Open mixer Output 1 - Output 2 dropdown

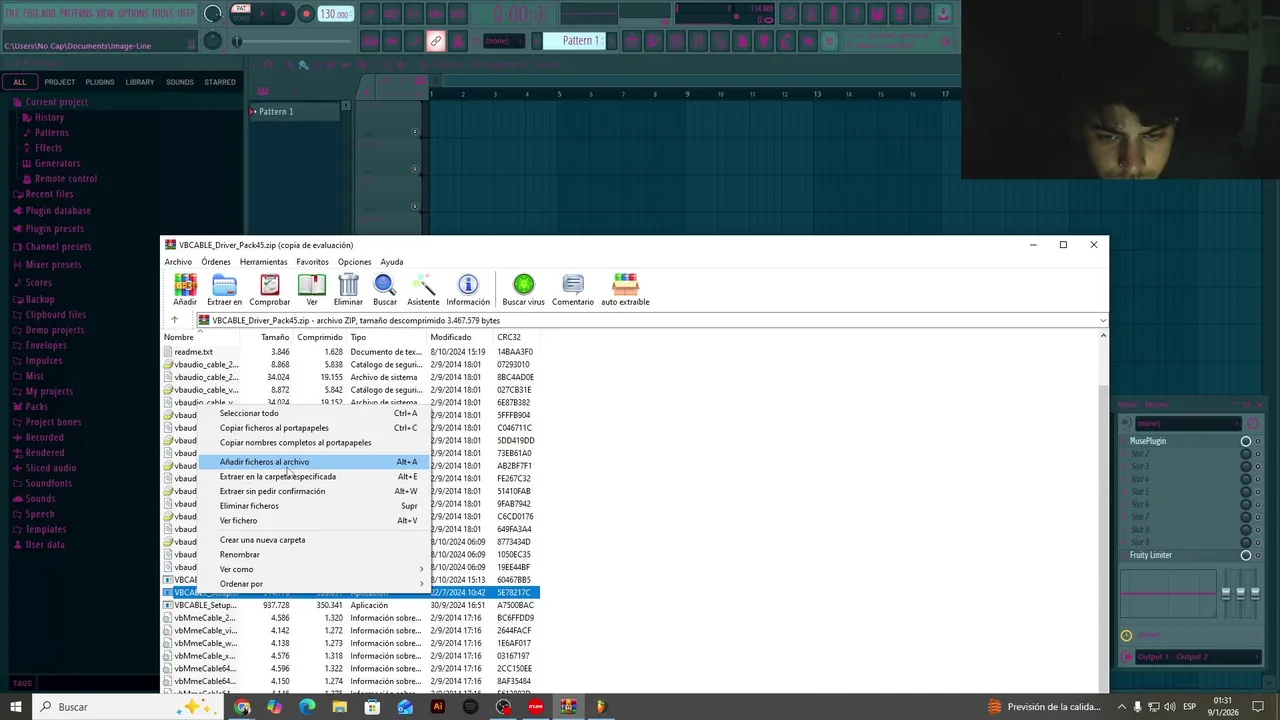(1191, 657)
